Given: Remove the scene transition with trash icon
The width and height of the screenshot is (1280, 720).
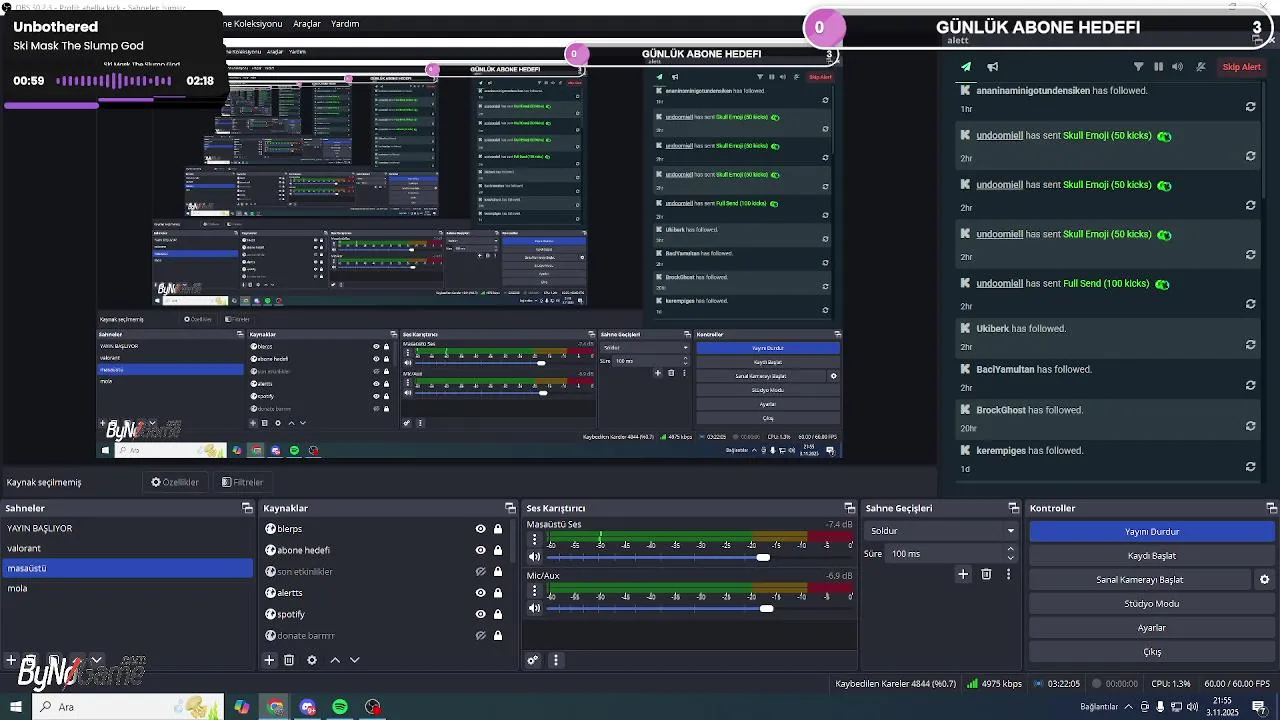Looking at the screenshot, I should point(986,574).
